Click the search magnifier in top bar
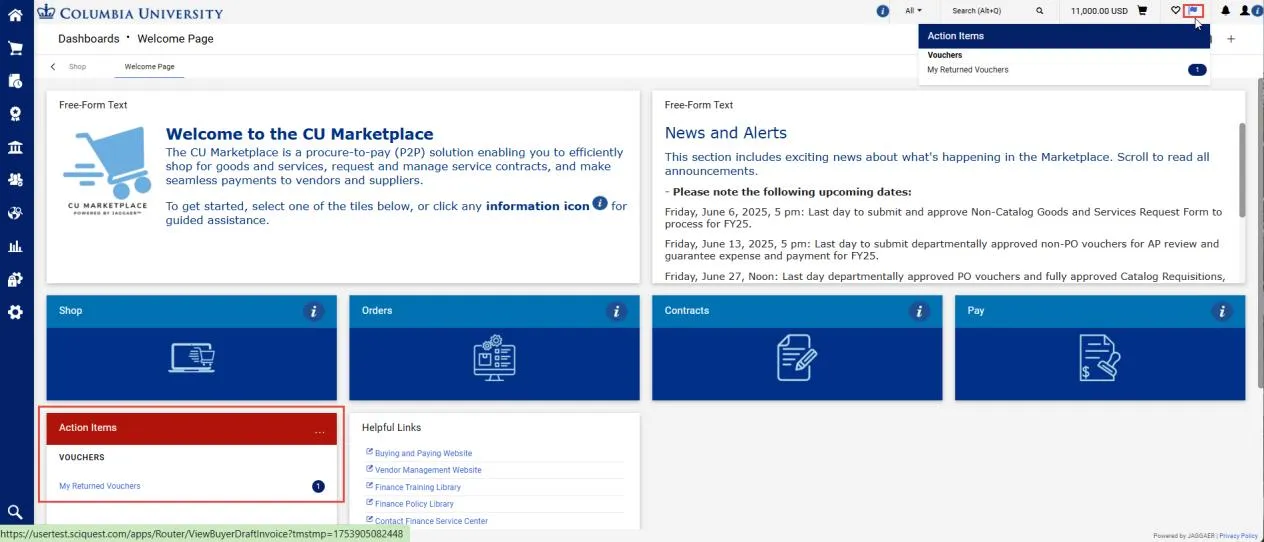 point(1040,11)
